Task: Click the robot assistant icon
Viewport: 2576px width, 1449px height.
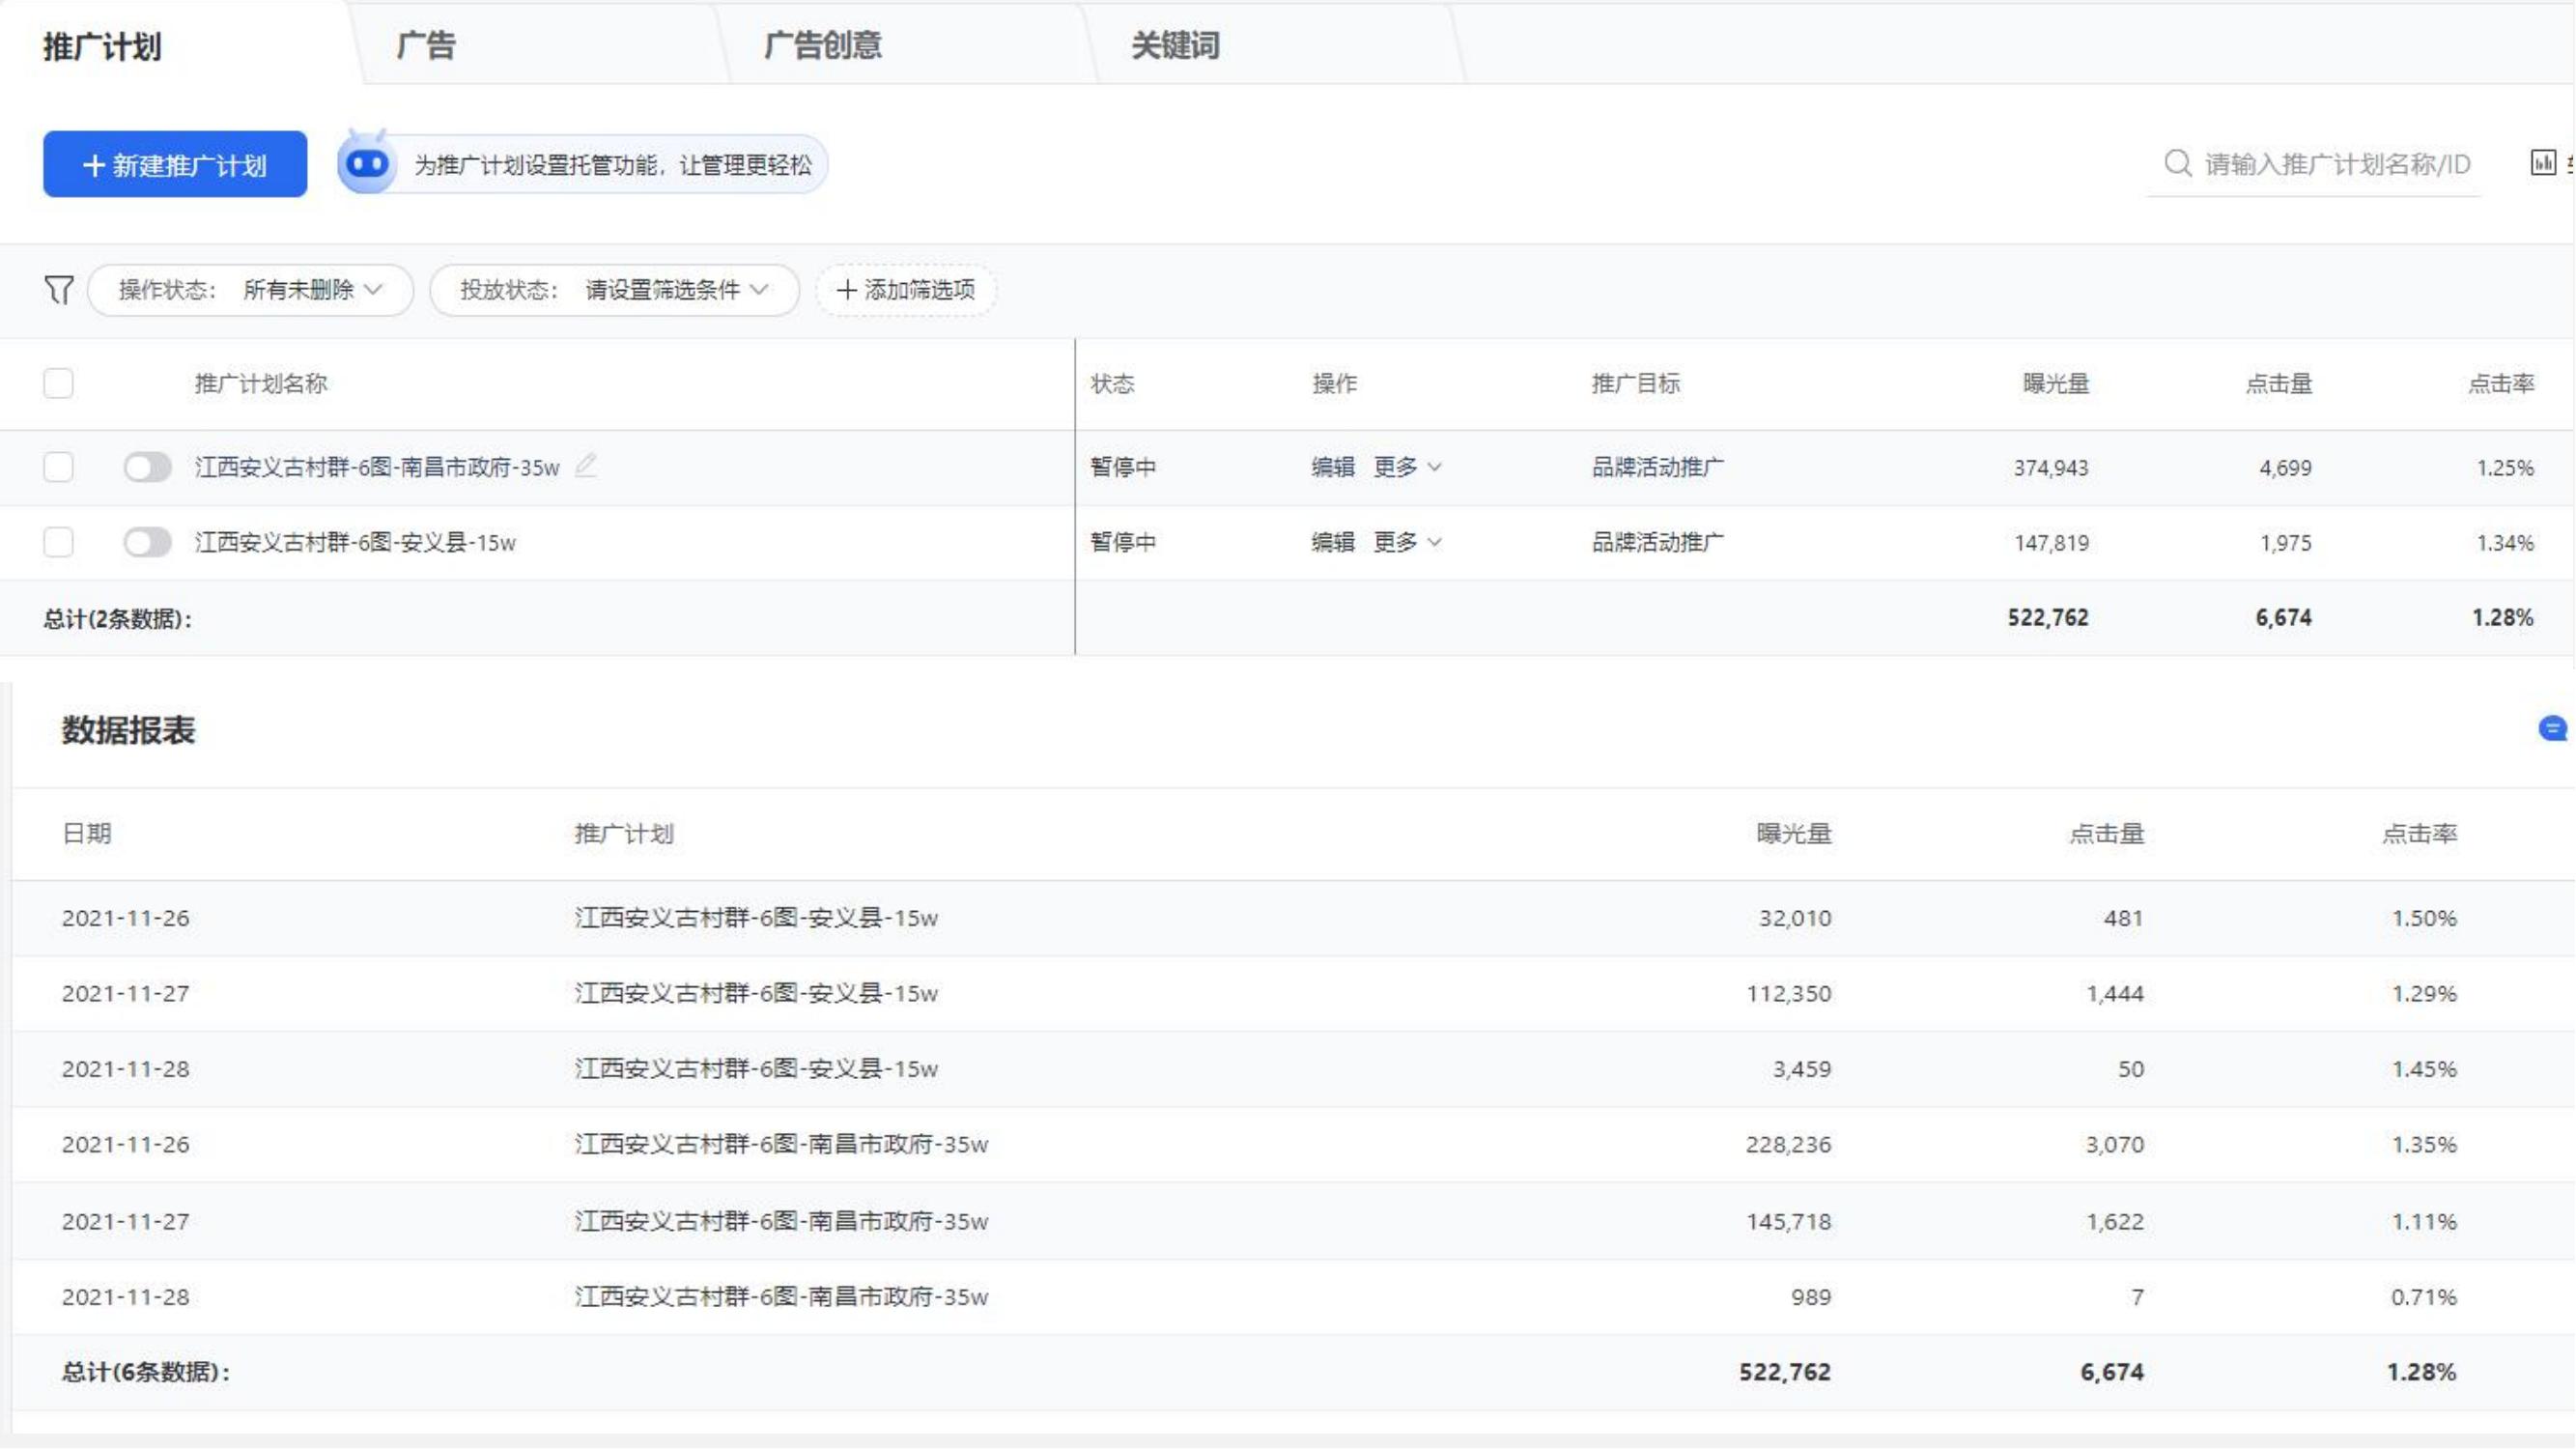Action: (367, 162)
